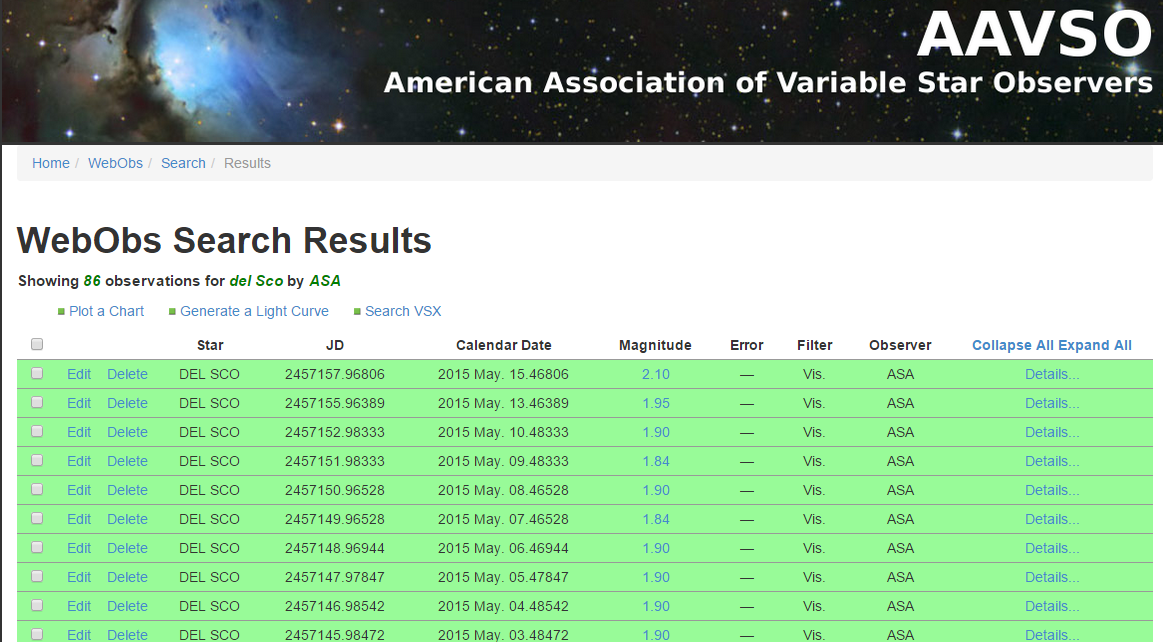Click the JD column header

(335, 345)
